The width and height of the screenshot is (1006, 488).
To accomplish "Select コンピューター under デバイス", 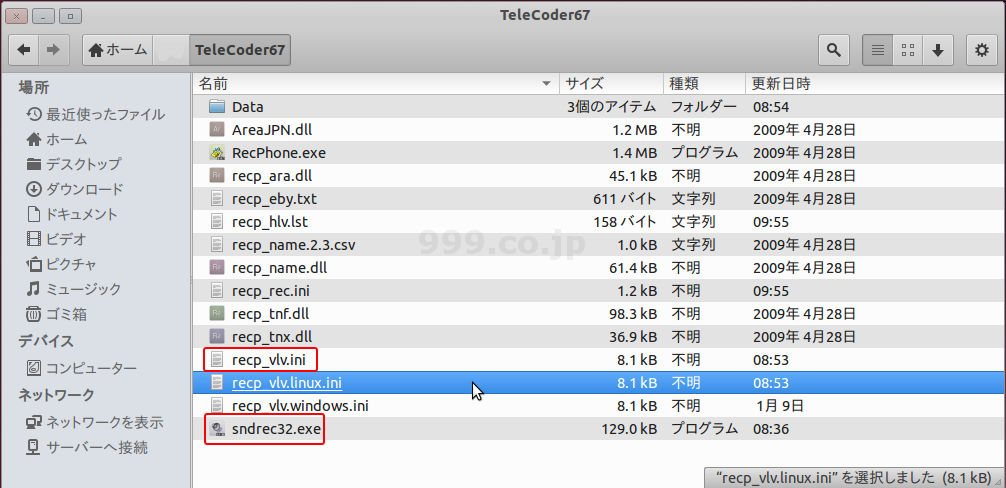I will click(81, 368).
